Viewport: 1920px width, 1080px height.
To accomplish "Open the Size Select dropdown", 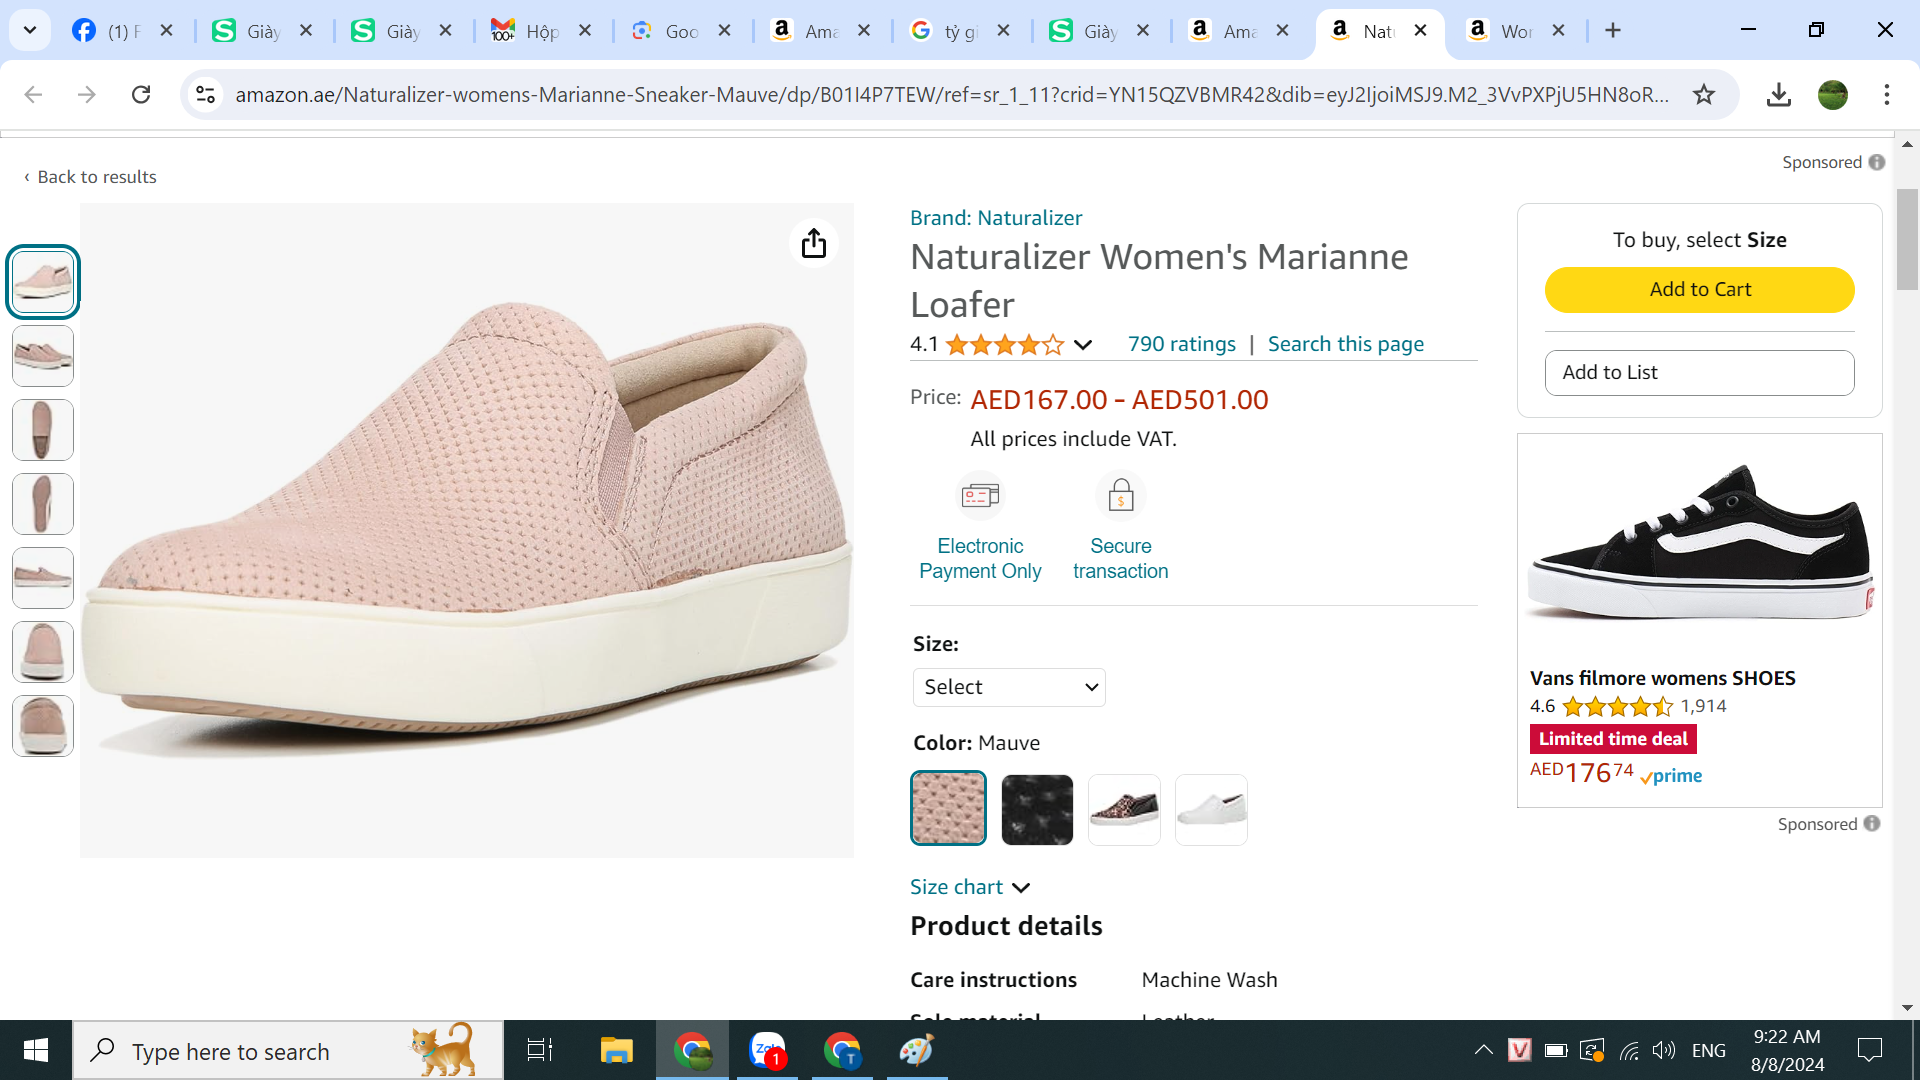I will 1009,687.
